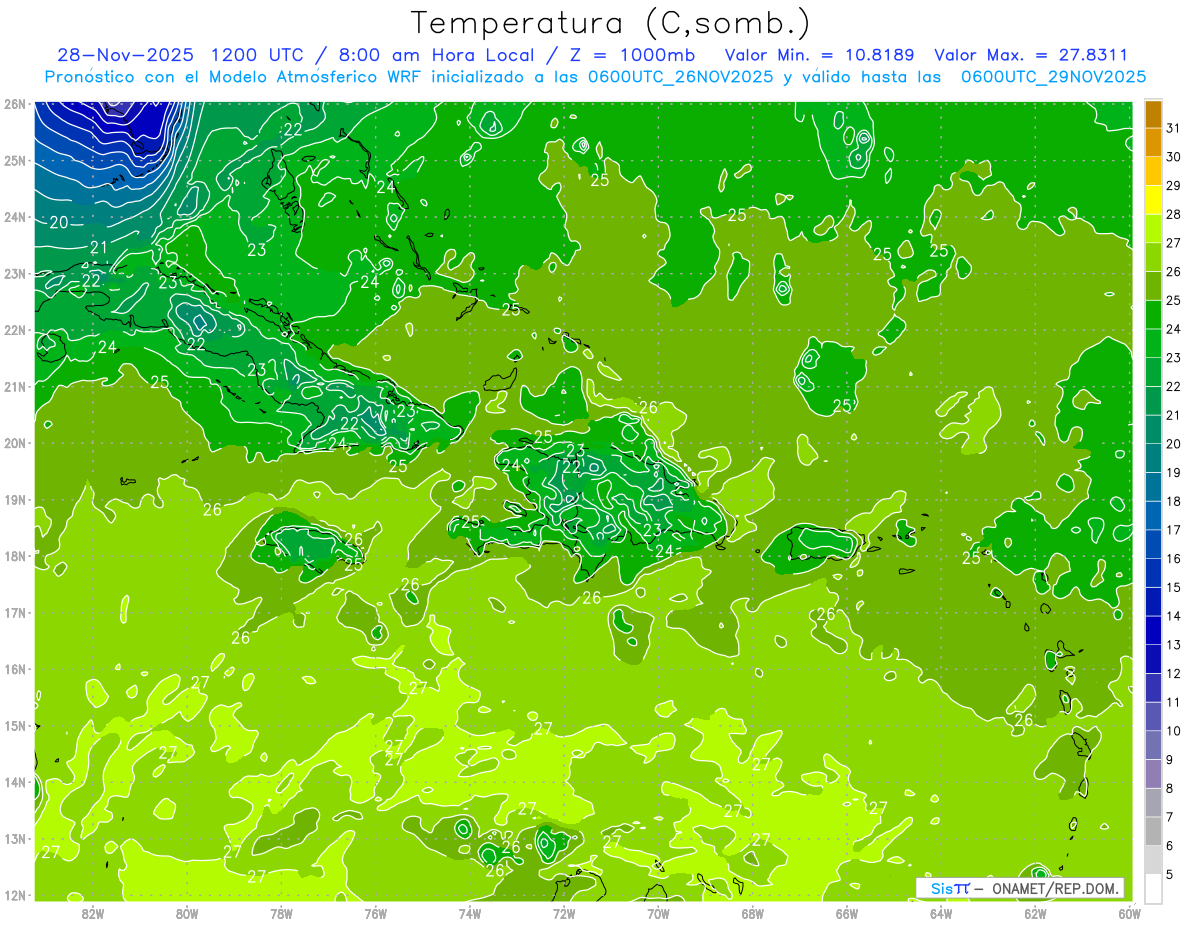1200x927 pixels.
Task: Pick the colorbar swatch between 10 and 11
Action: 1153,716
